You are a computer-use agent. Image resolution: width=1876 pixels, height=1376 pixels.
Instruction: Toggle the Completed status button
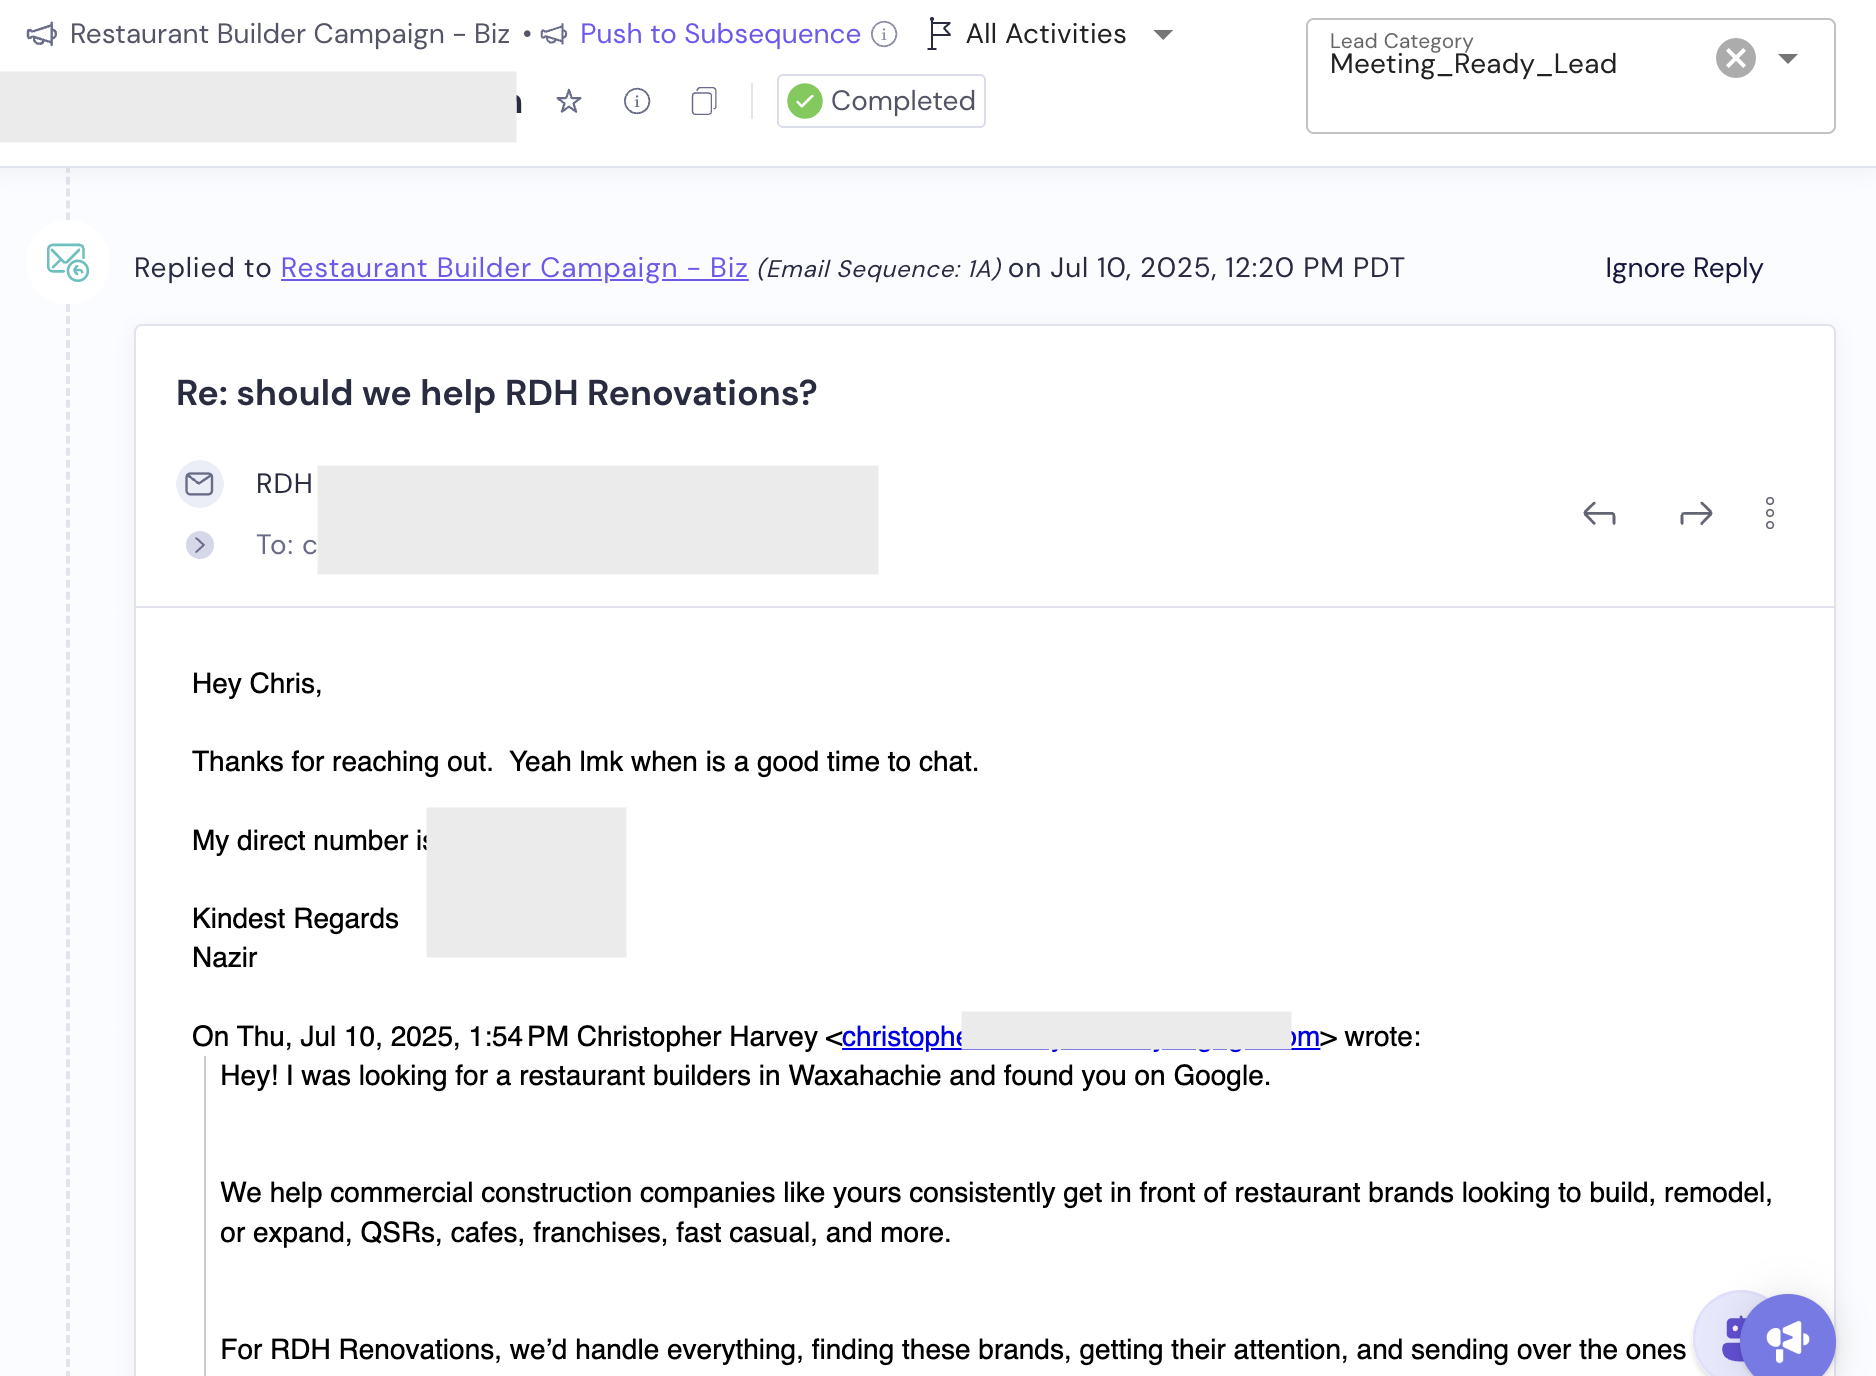click(881, 101)
